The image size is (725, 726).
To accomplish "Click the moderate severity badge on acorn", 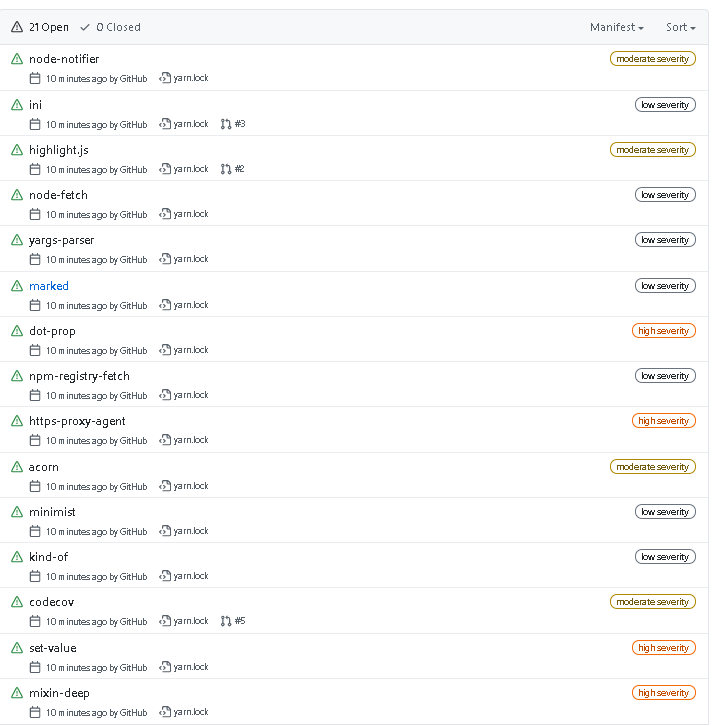I will point(653,467).
